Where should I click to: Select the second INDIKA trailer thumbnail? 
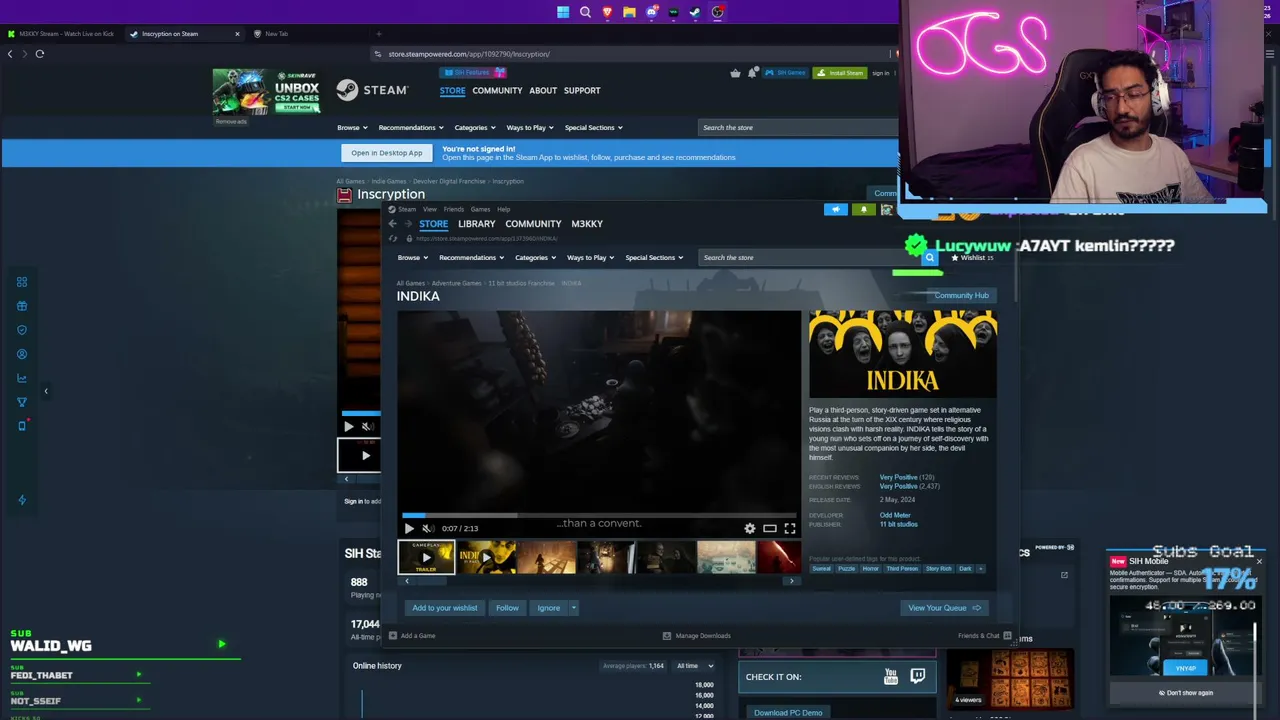tap(486, 557)
